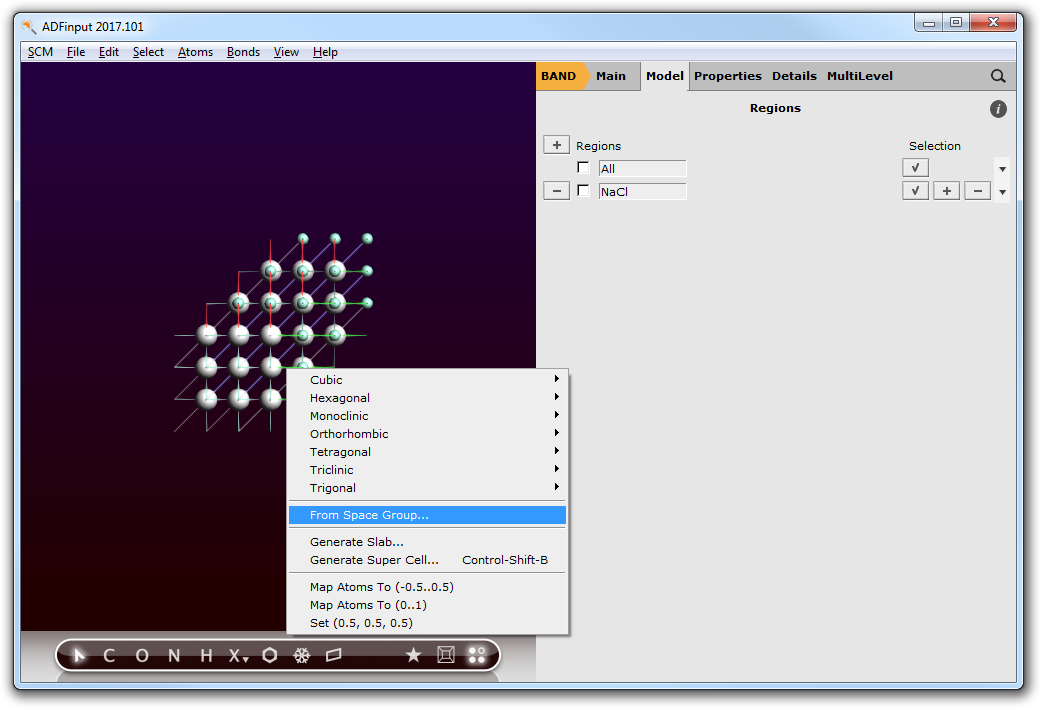Choose the Carbon atom tool
The width and height of the screenshot is (1042, 709).
(x=109, y=656)
